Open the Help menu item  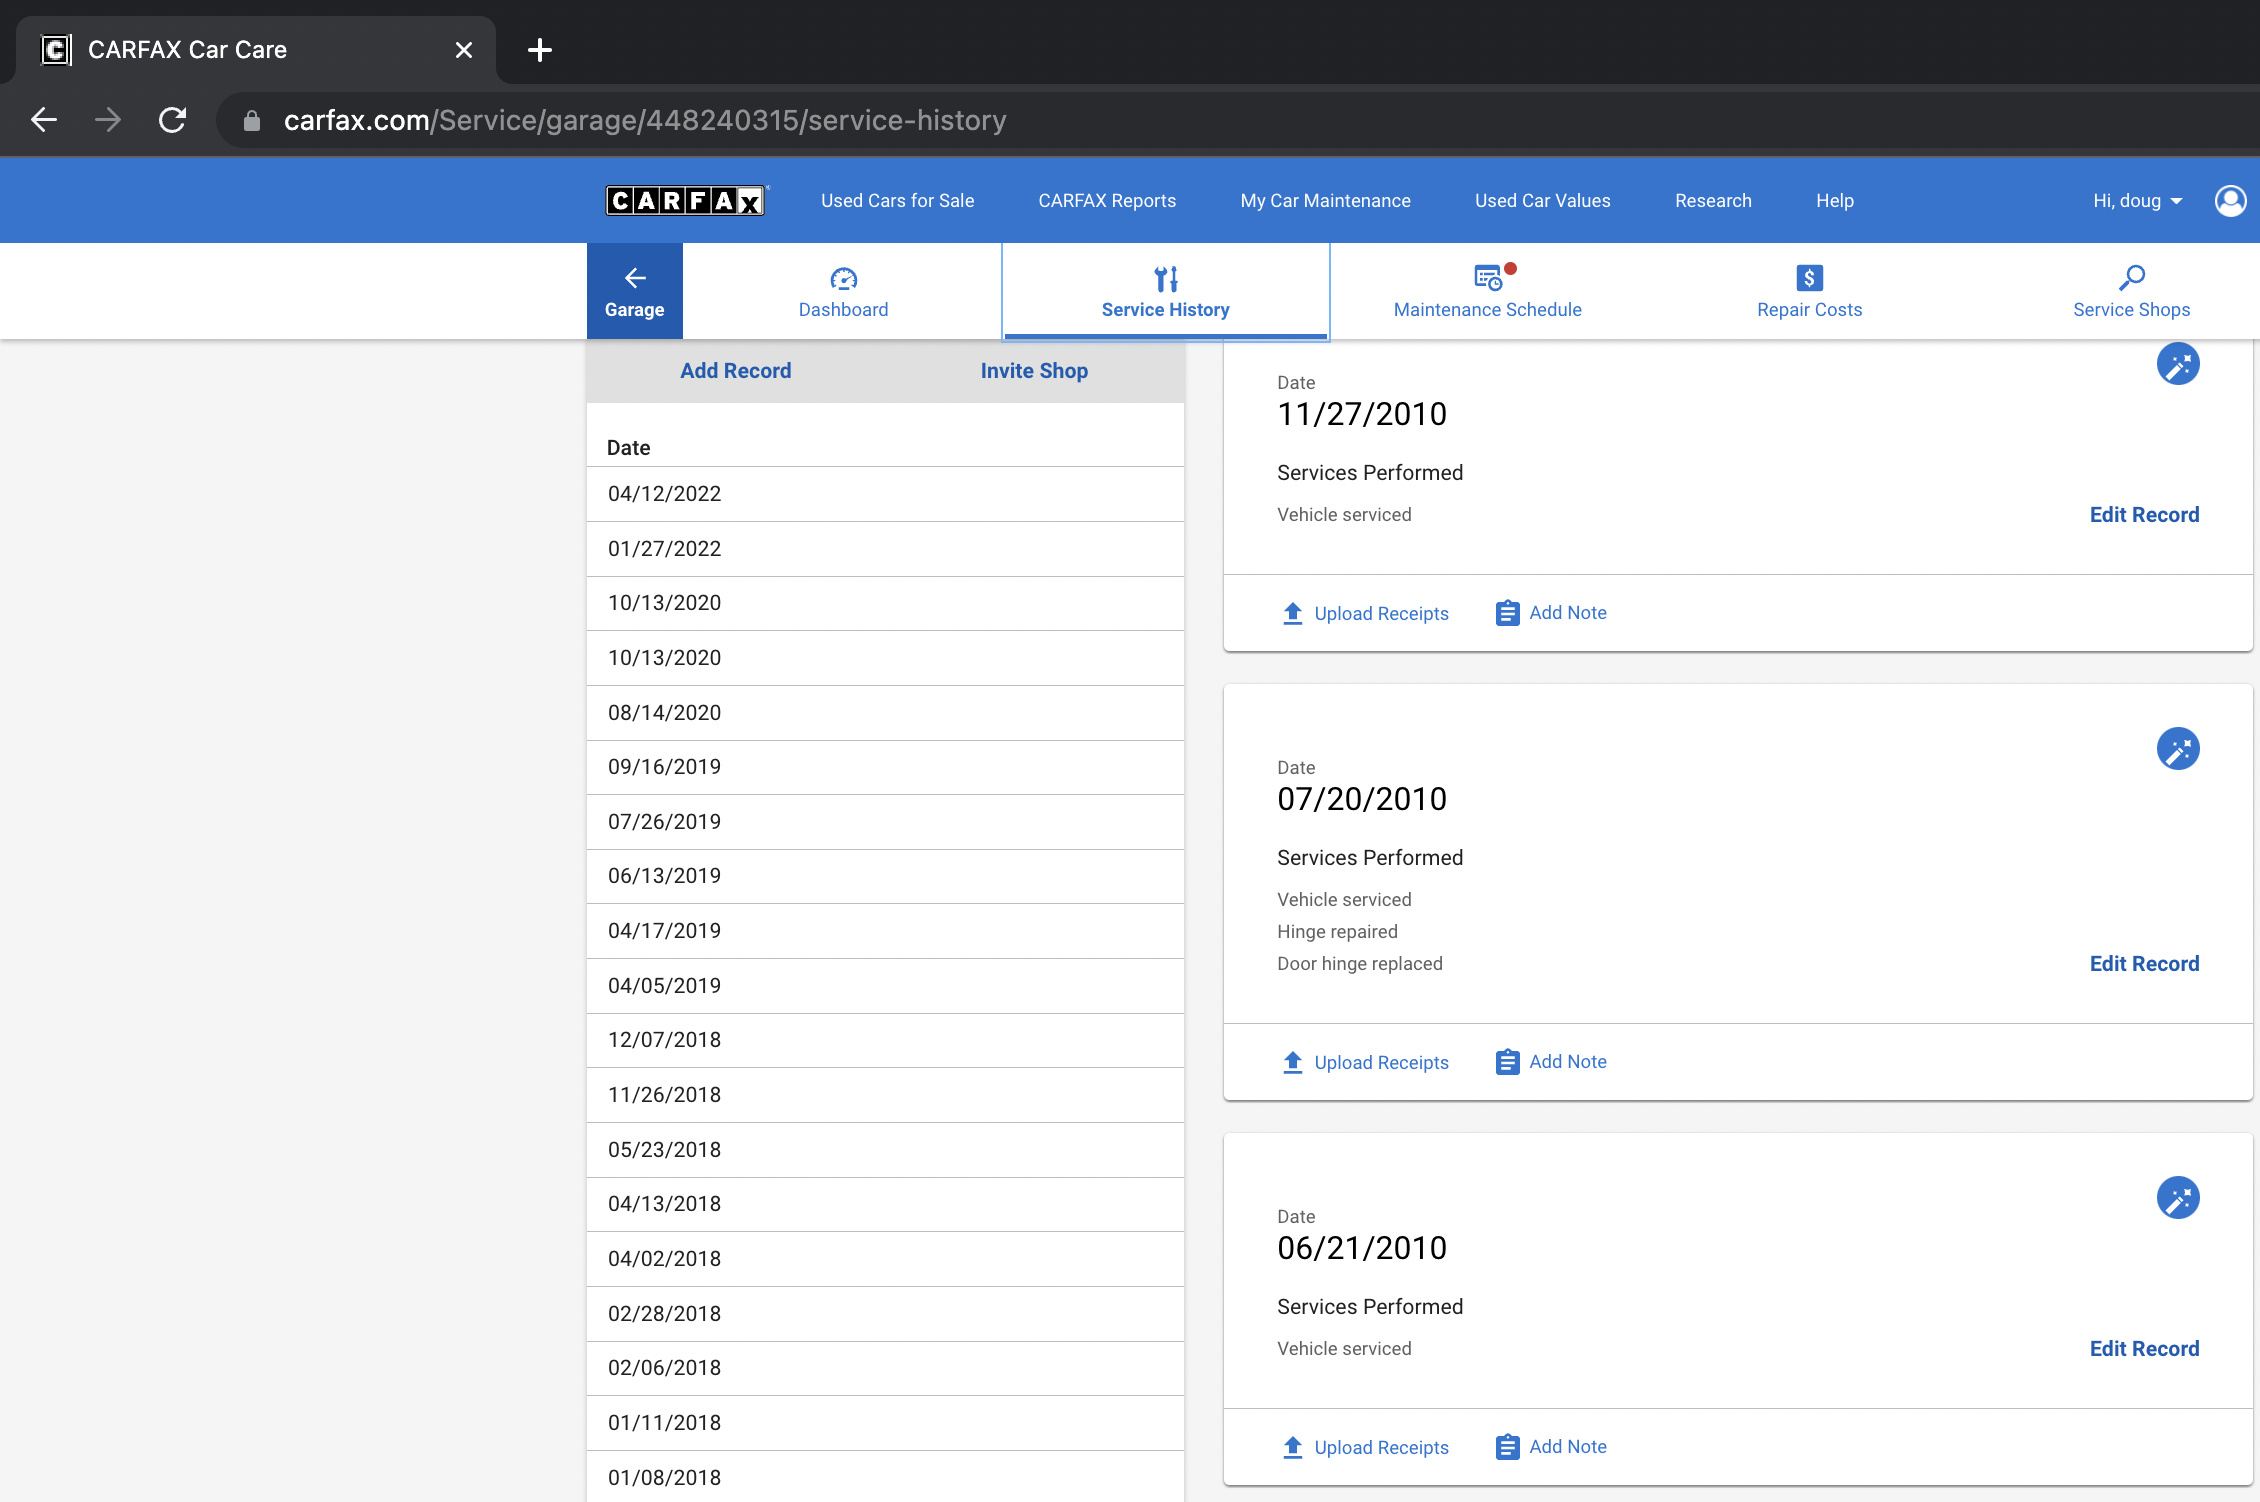pos(1834,201)
